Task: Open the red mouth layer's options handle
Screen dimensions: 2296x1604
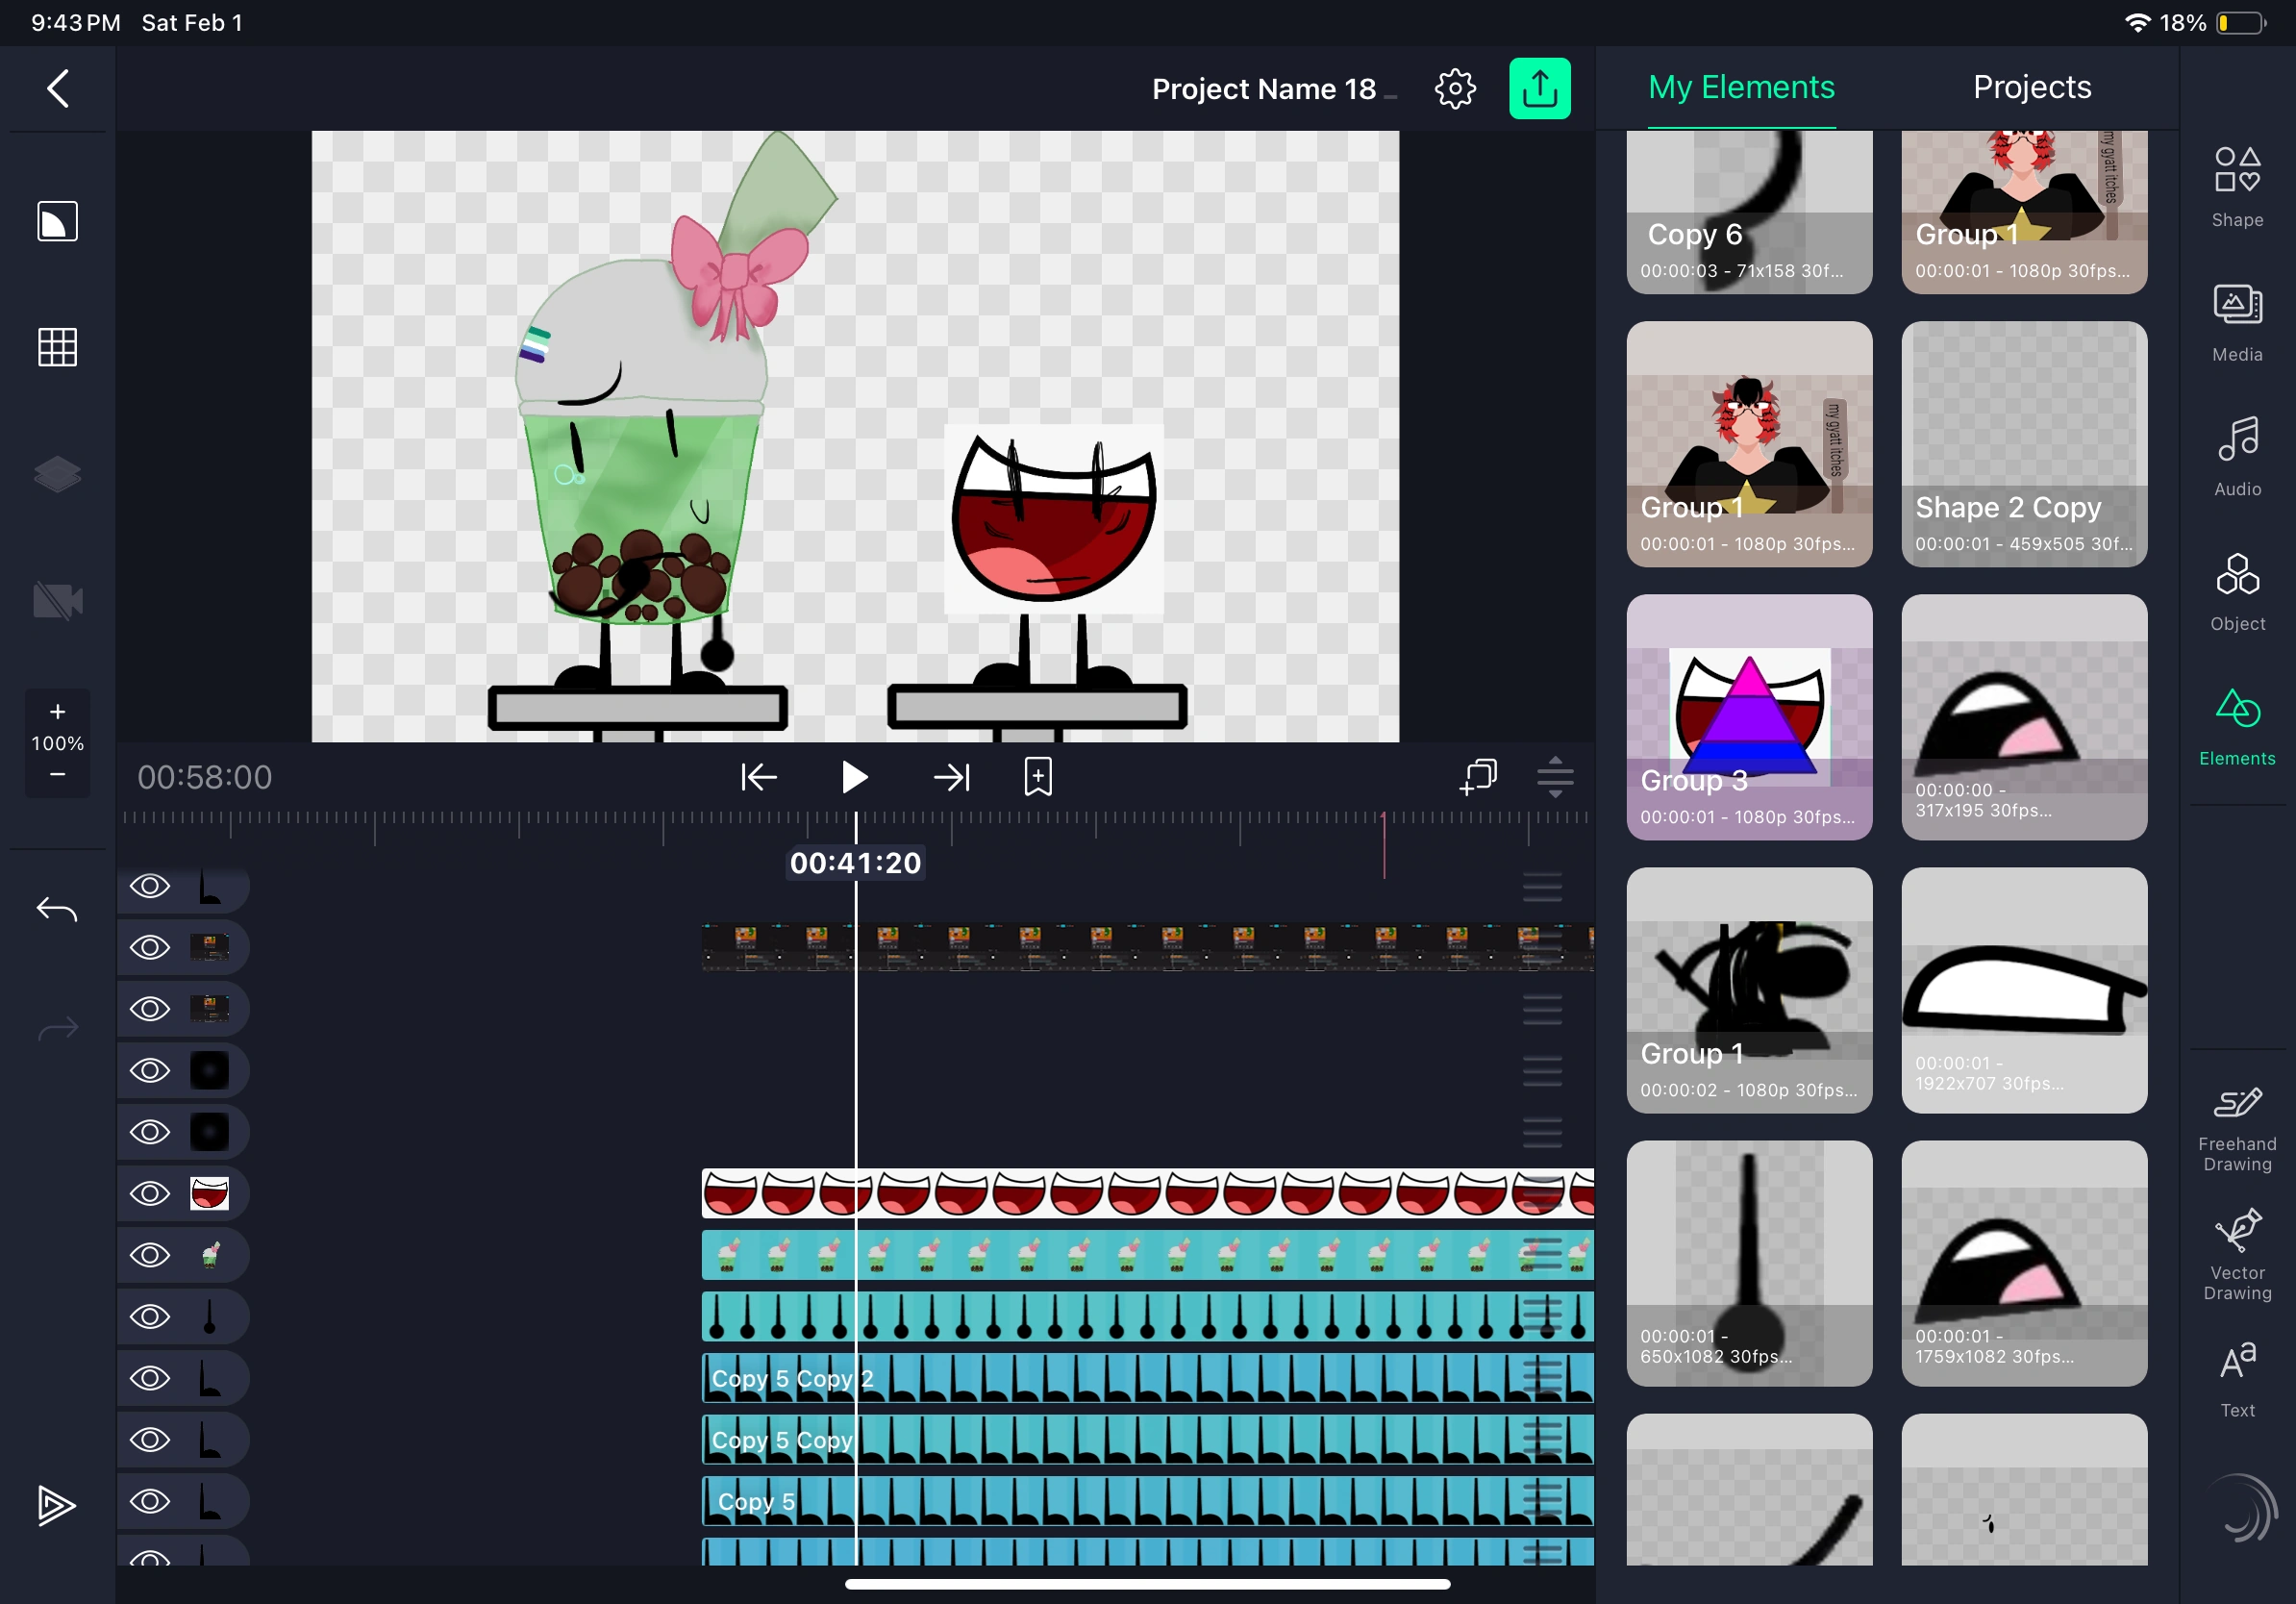Action: tap(1541, 1193)
